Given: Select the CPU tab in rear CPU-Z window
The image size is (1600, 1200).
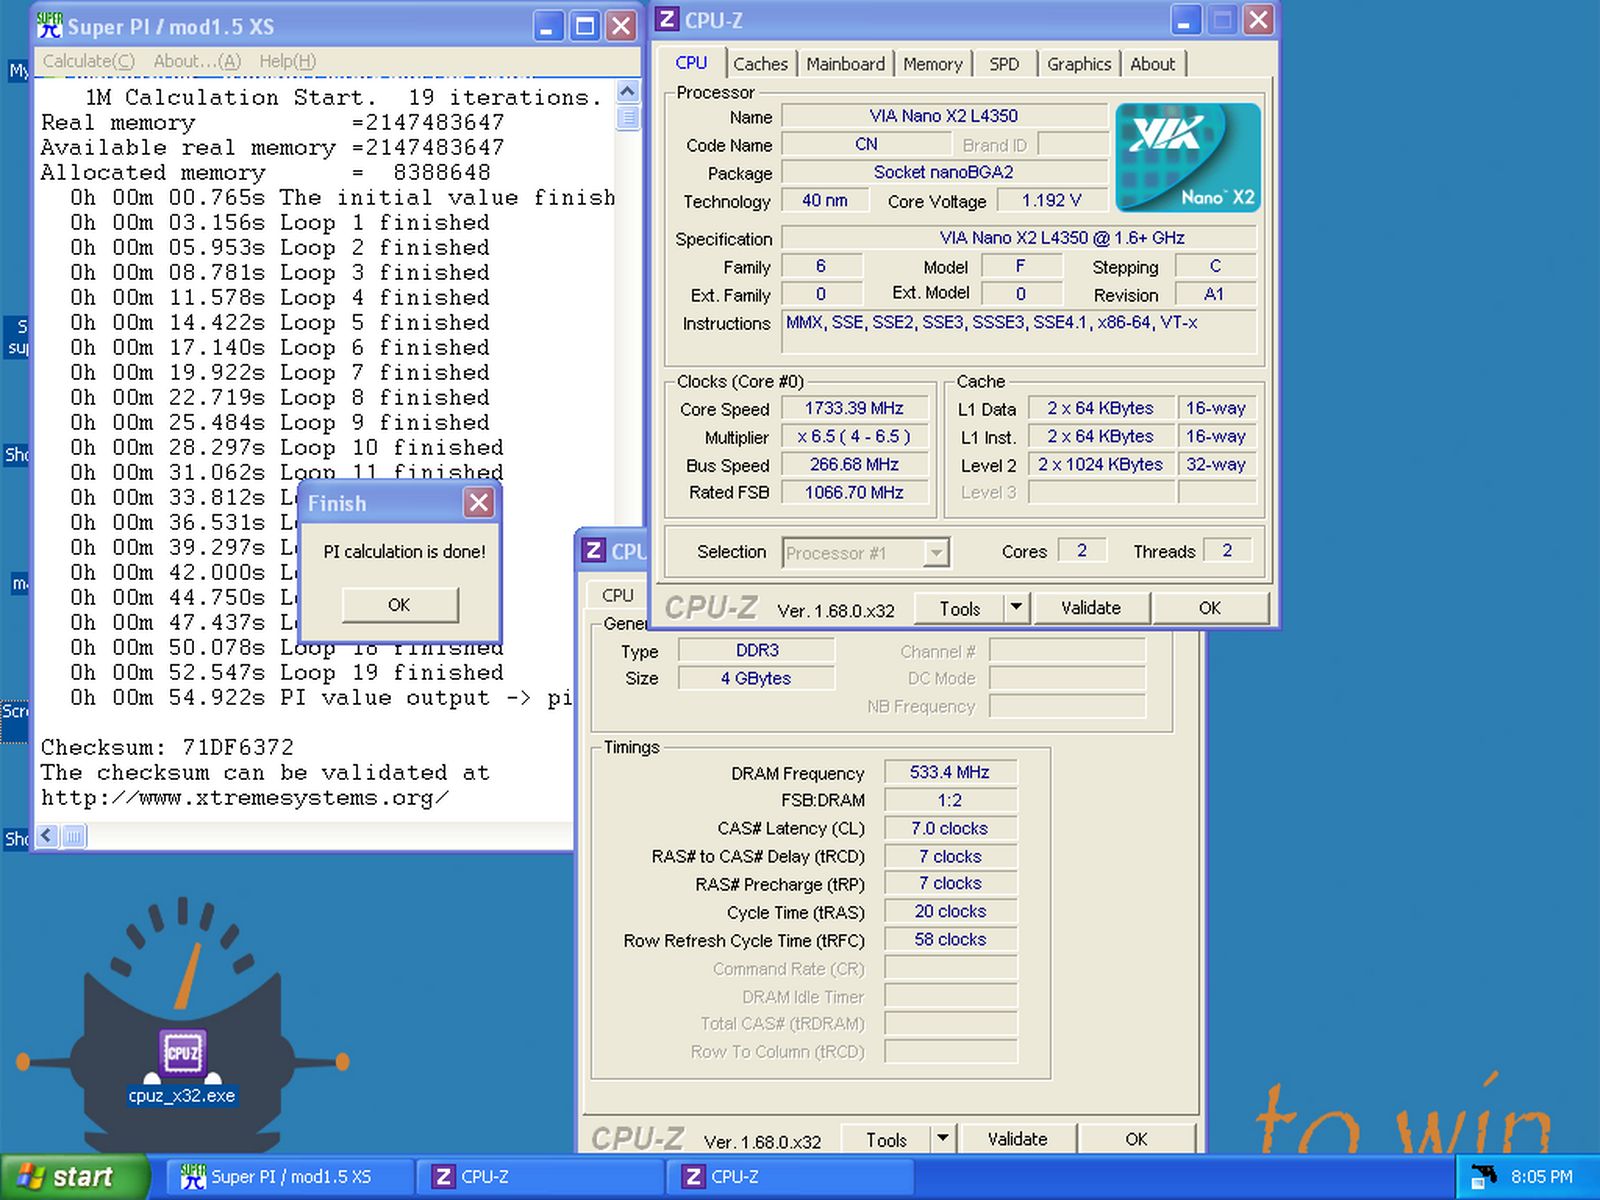Looking at the screenshot, I should 617,595.
